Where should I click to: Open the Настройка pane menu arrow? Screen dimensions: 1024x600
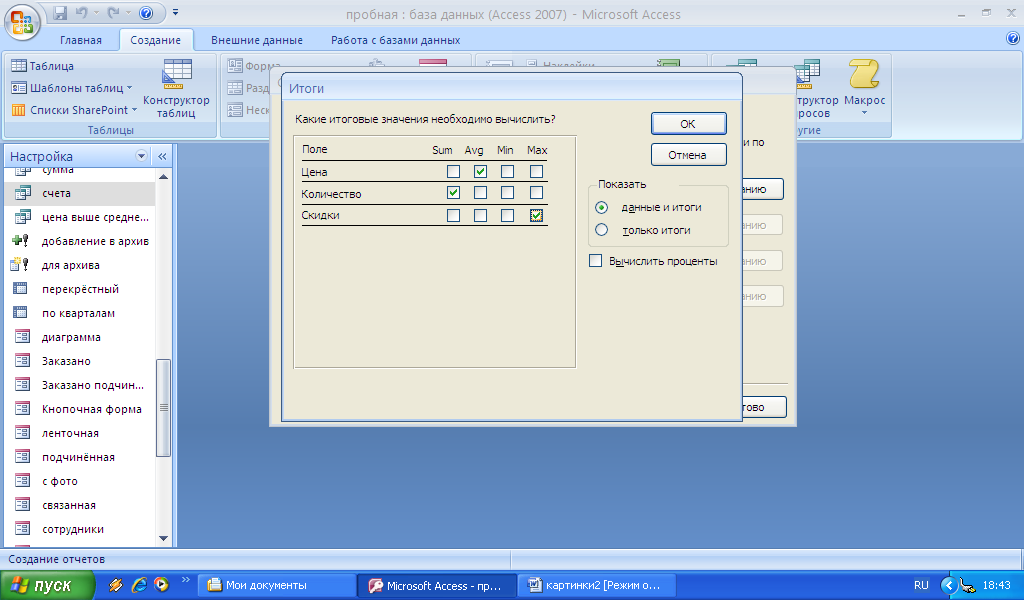point(141,156)
